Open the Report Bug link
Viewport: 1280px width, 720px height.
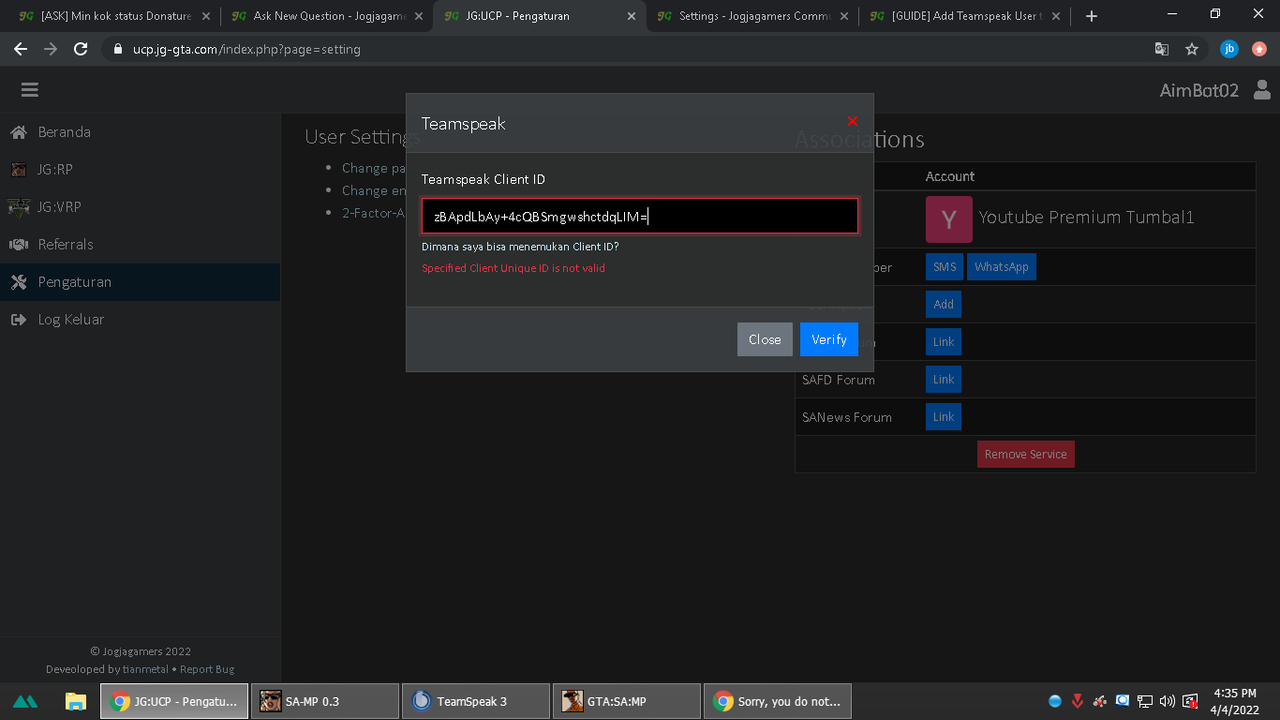click(207, 669)
